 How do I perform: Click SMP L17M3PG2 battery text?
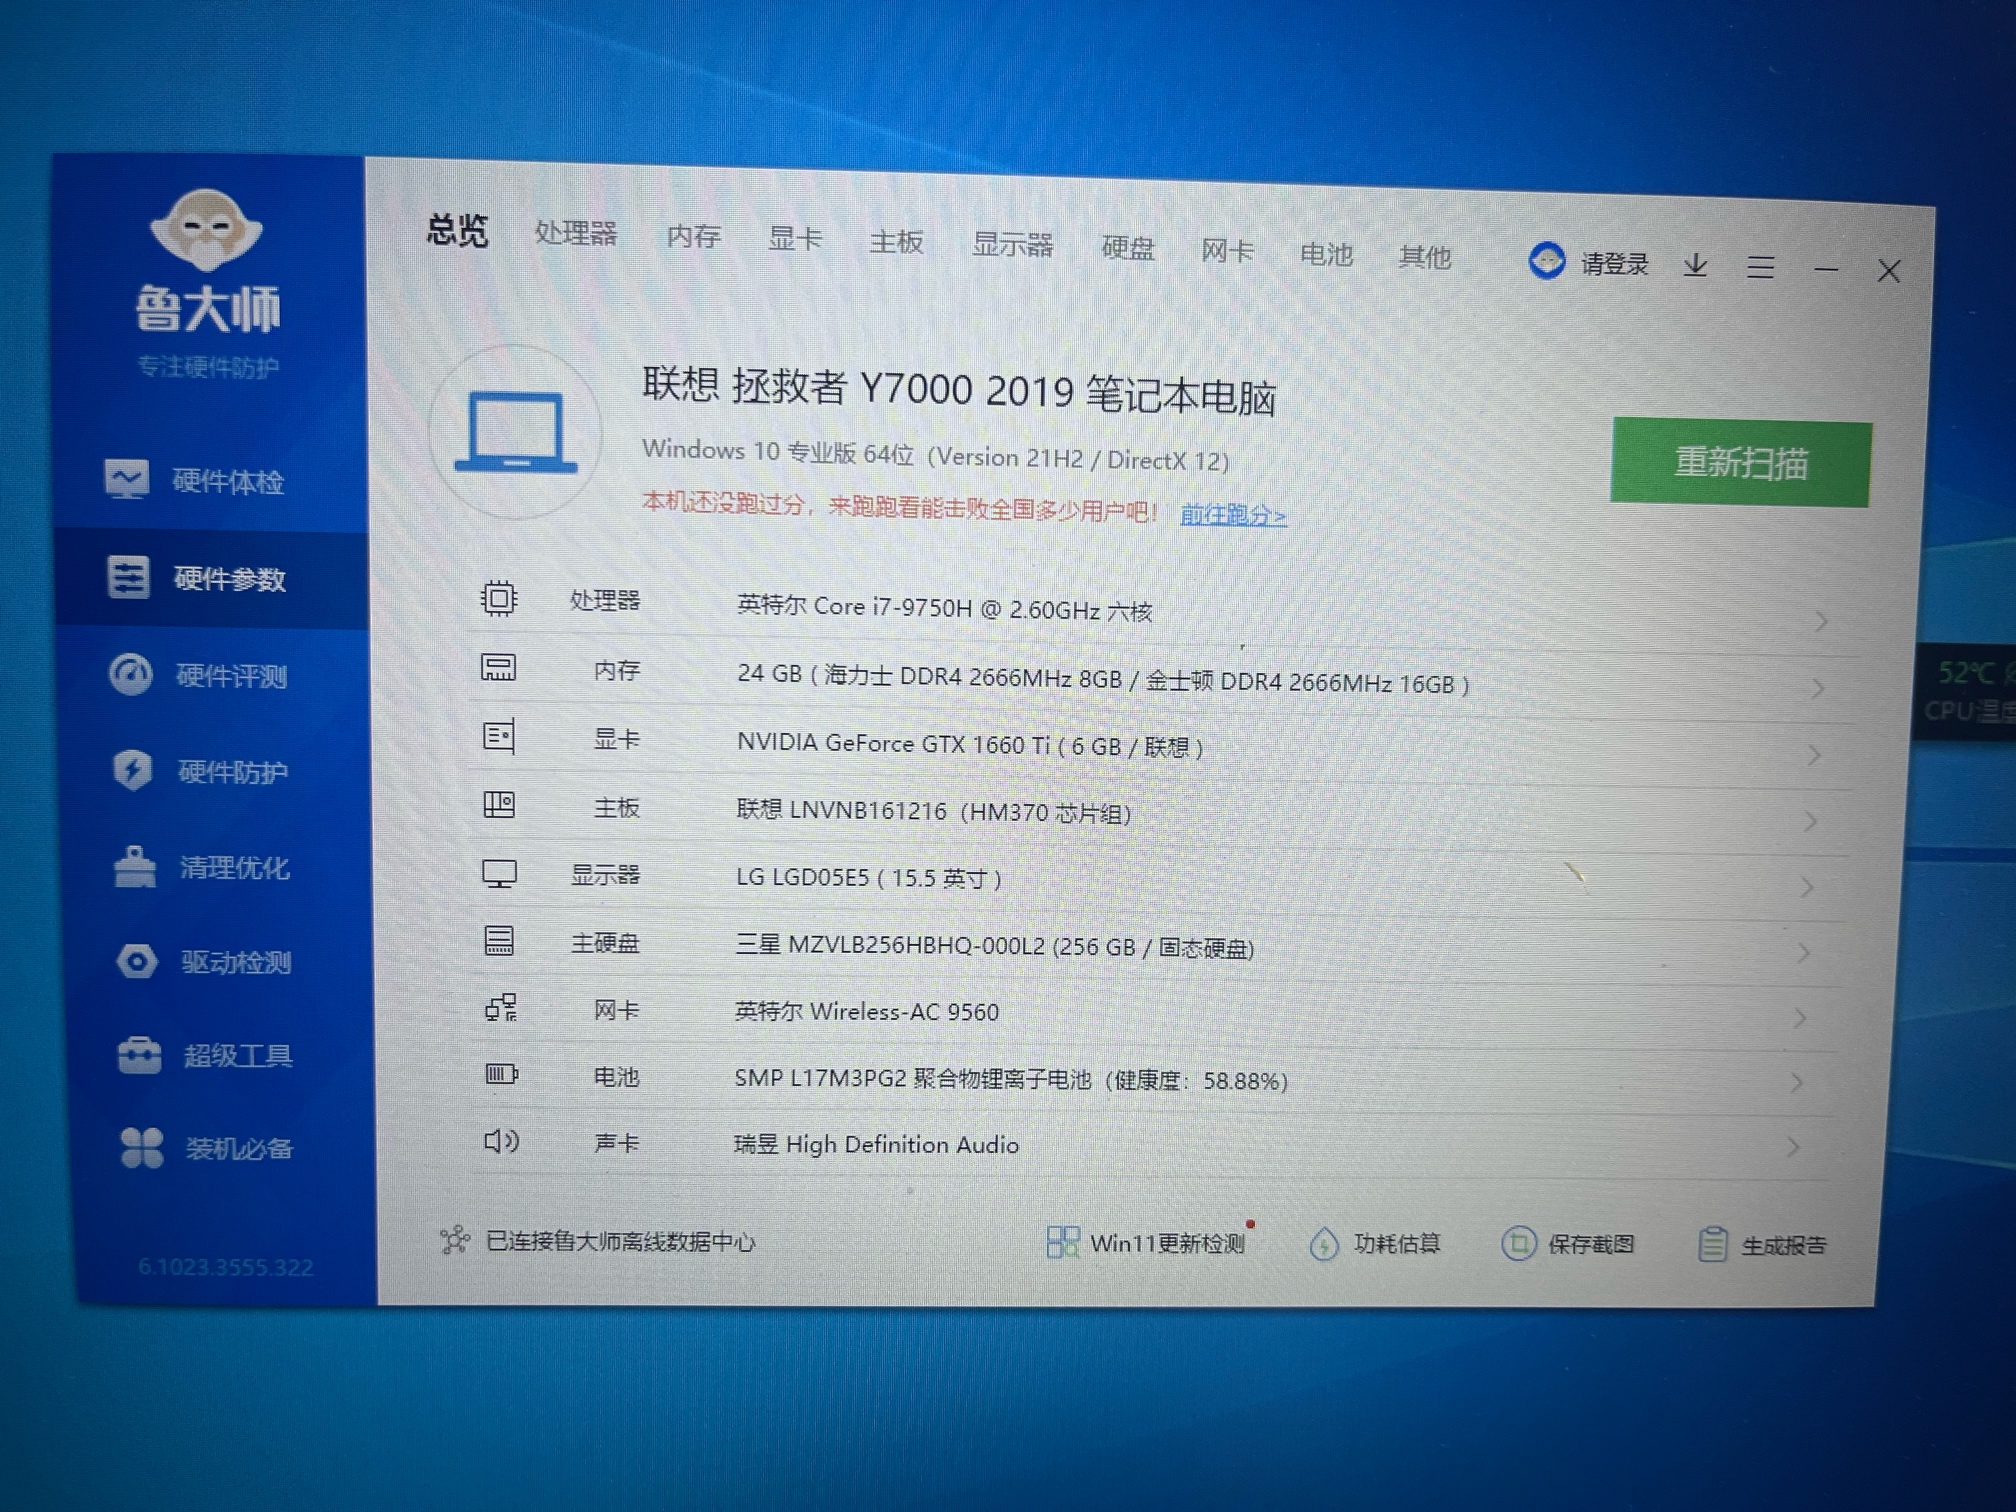(1011, 1079)
